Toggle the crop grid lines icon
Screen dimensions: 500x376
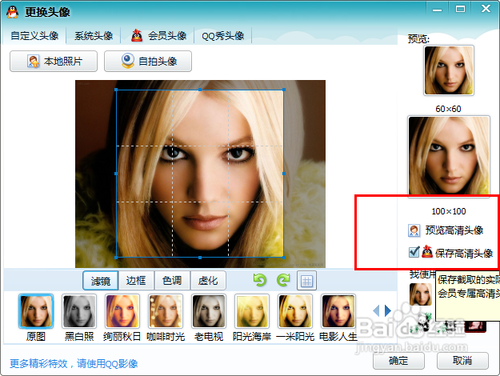point(307,281)
